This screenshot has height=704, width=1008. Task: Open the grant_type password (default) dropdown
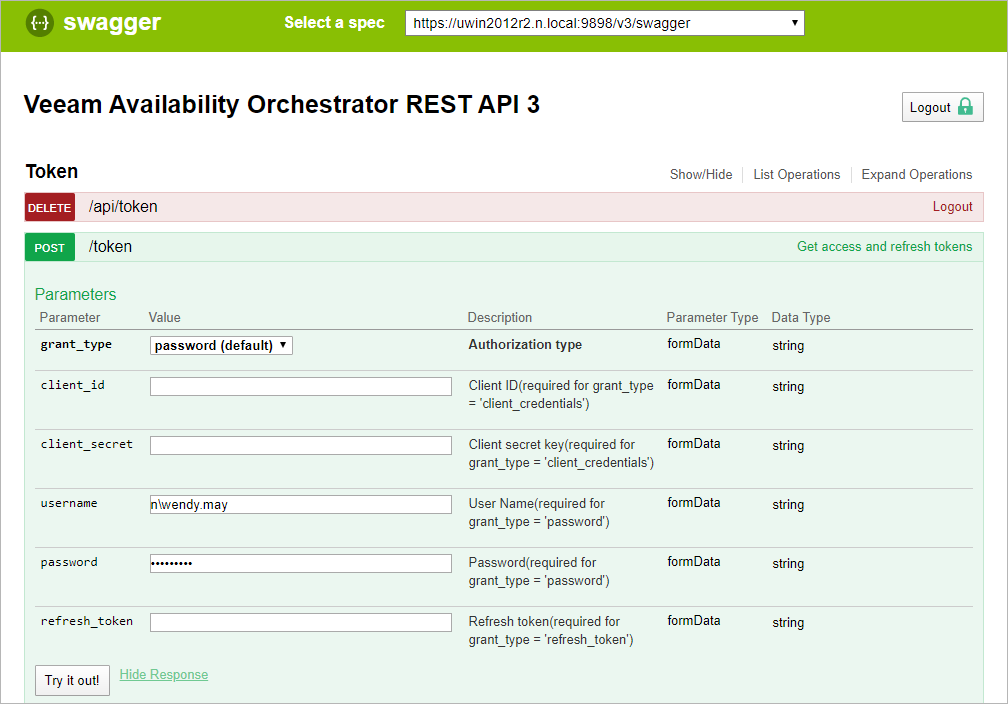[221, 345]
